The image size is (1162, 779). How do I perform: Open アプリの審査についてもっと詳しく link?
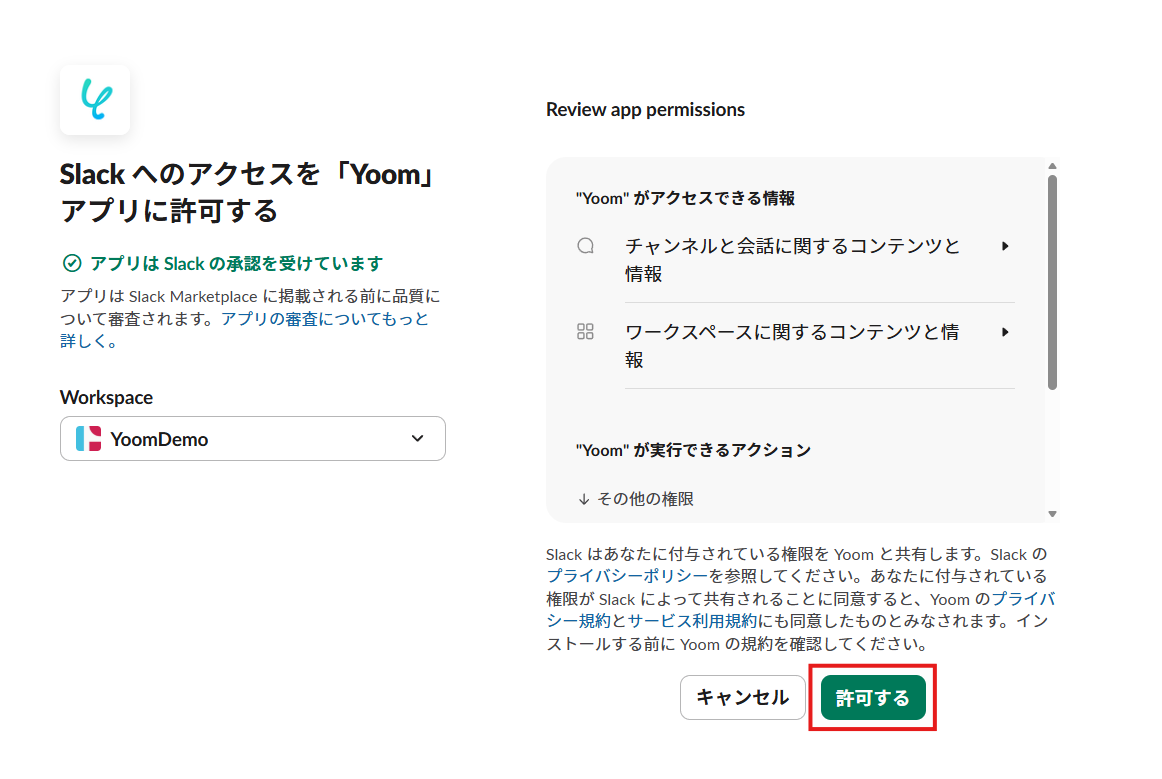[x=245, y=330]
